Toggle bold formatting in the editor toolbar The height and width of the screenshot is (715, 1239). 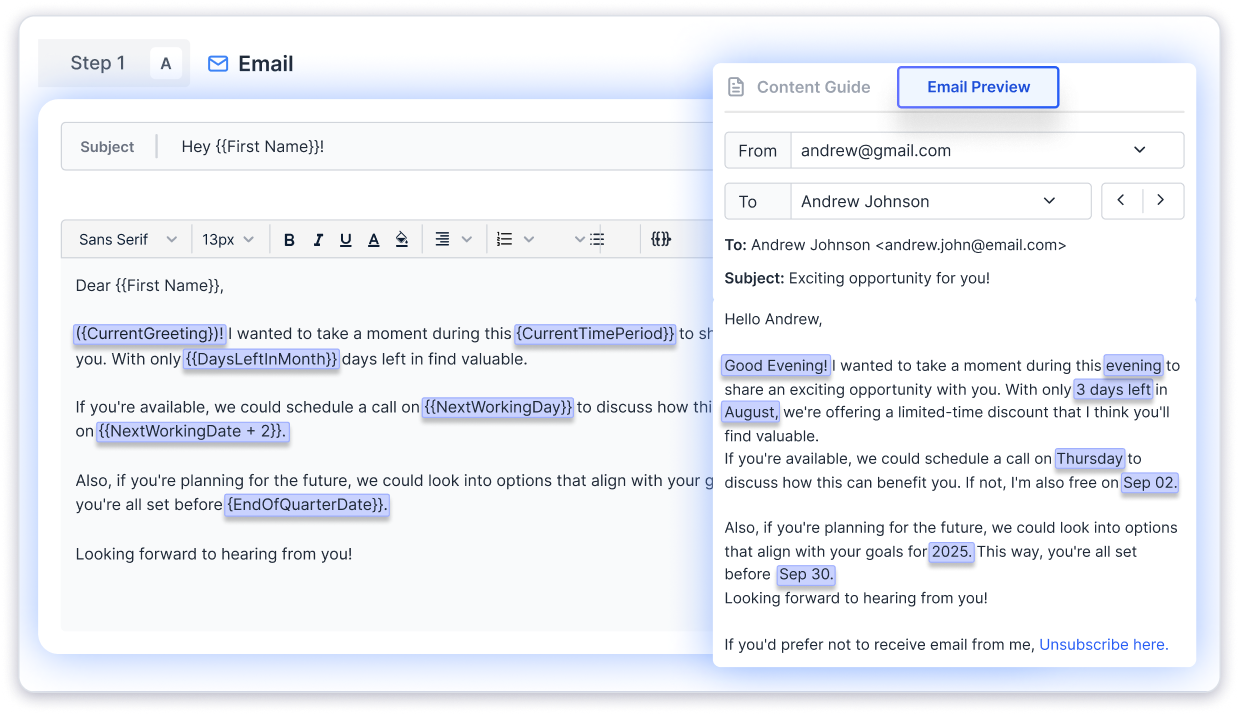tap(289, 240)
